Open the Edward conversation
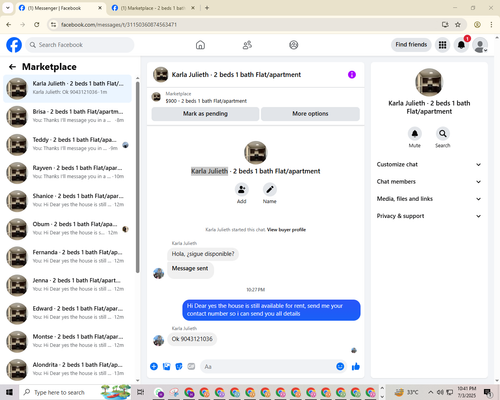This screenshot has height=400, width=500. (x=68, y=313)
